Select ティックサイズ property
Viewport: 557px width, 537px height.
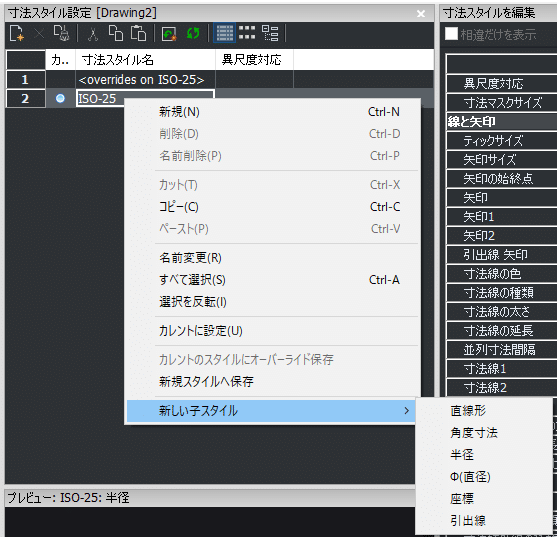click(x=502, y=141)
